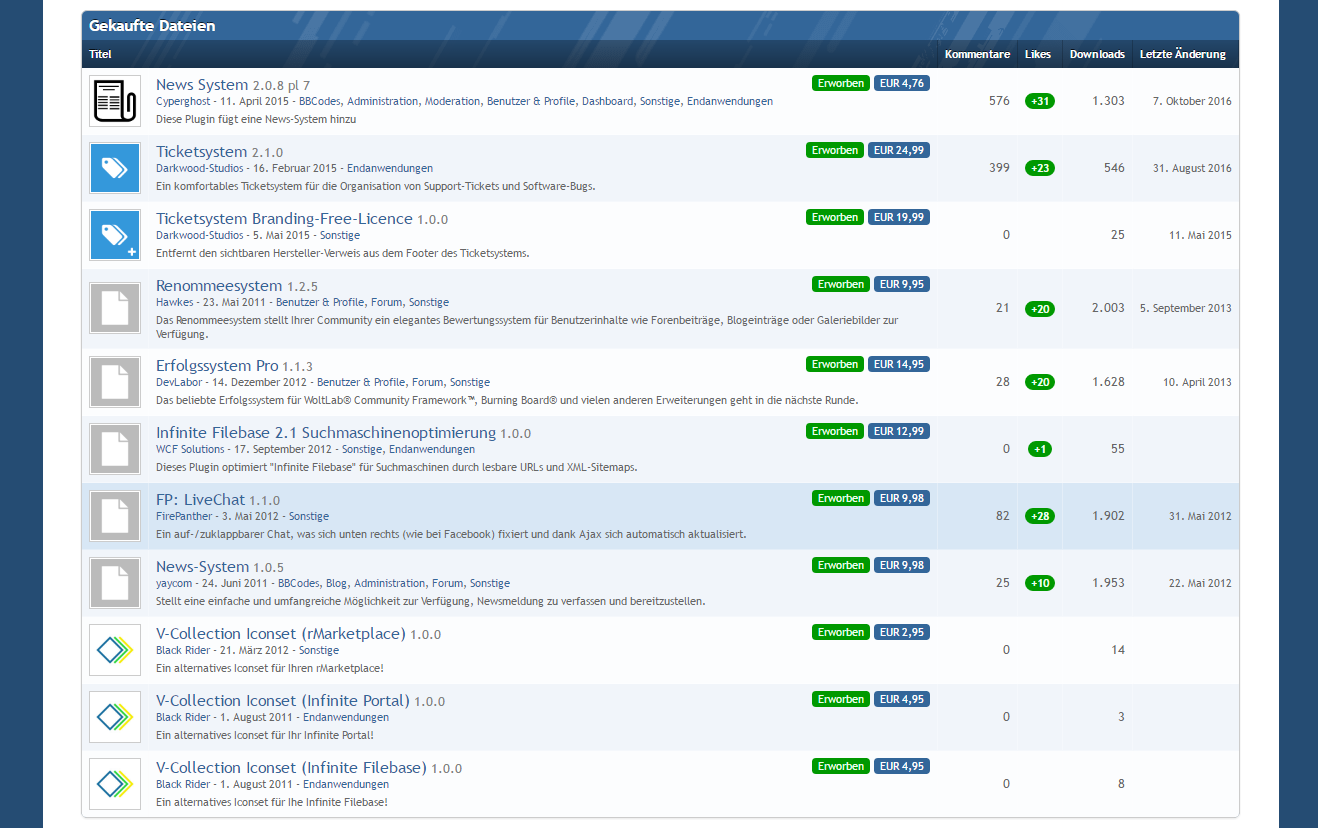Click the FP: LiveChat file icon
This screenshot has height=828, width=1318.
(x=114, y=516)
